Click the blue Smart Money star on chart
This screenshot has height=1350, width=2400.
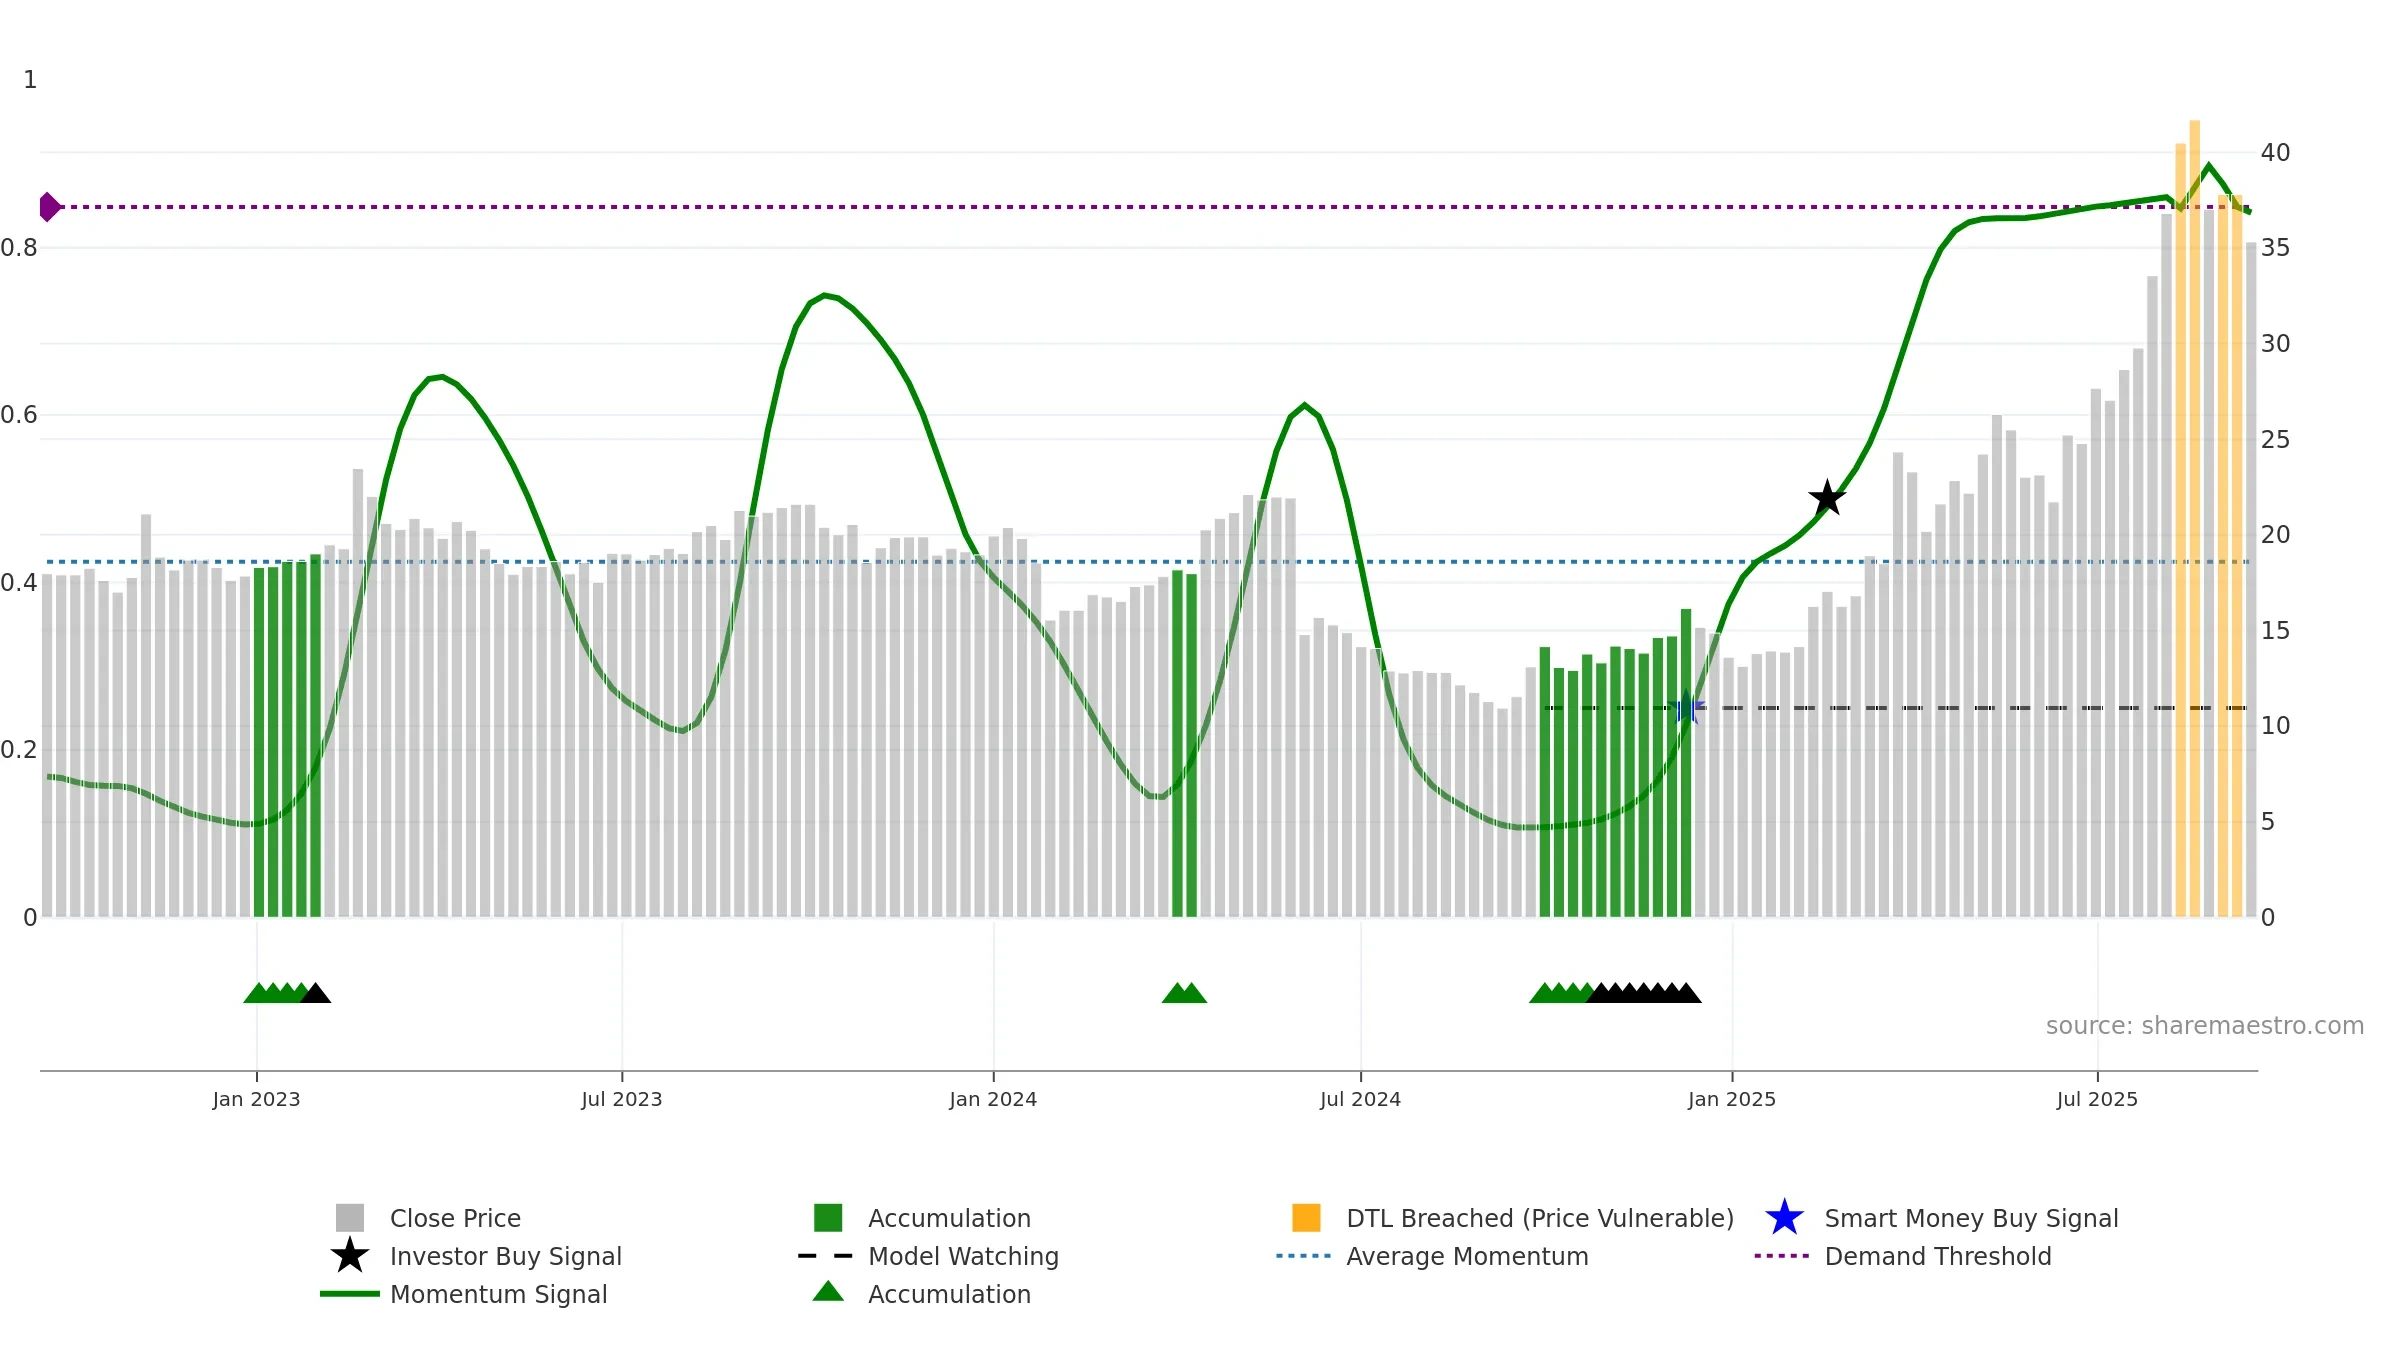pyautogui.click(x=1686, y=707)
